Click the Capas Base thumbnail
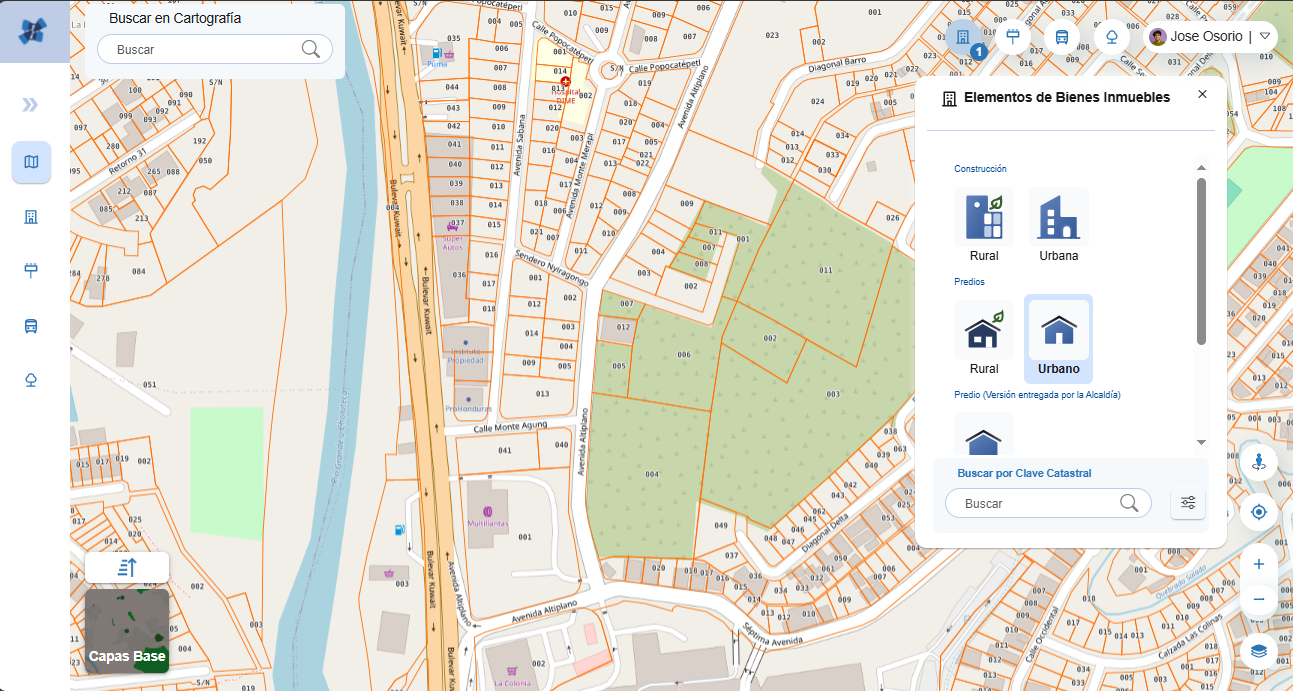1293x691 pixels. [x=127, y=630]
